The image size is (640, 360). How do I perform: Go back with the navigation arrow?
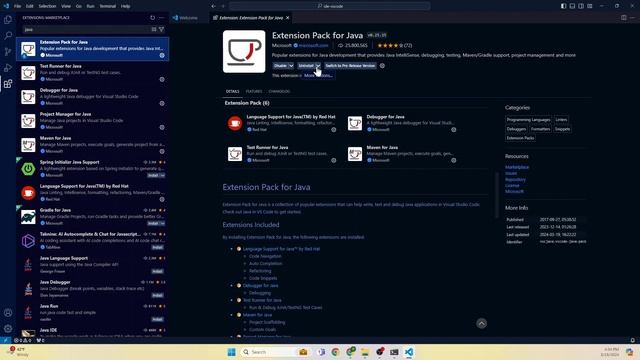(213, 6)
